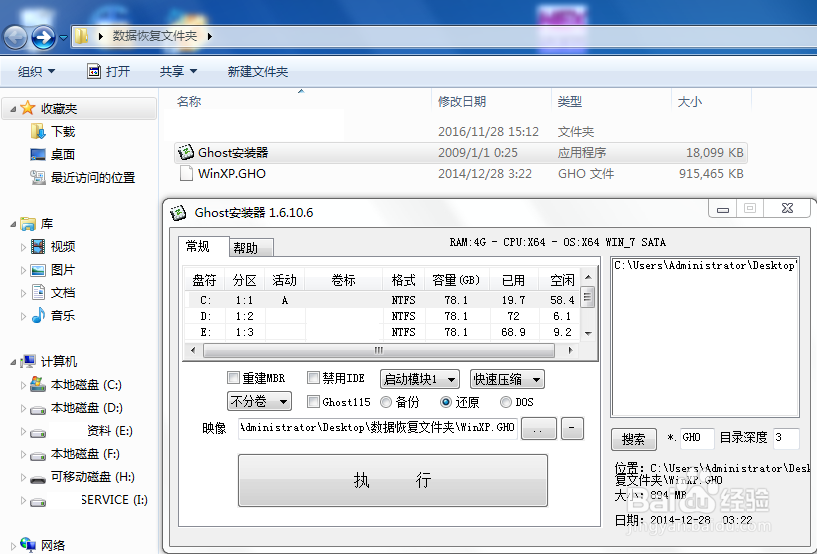Open 本地磁盘 (D:) drive
The width and height of the screenshot is (817, 554).
pyautogui.click(x=76, y=408)
